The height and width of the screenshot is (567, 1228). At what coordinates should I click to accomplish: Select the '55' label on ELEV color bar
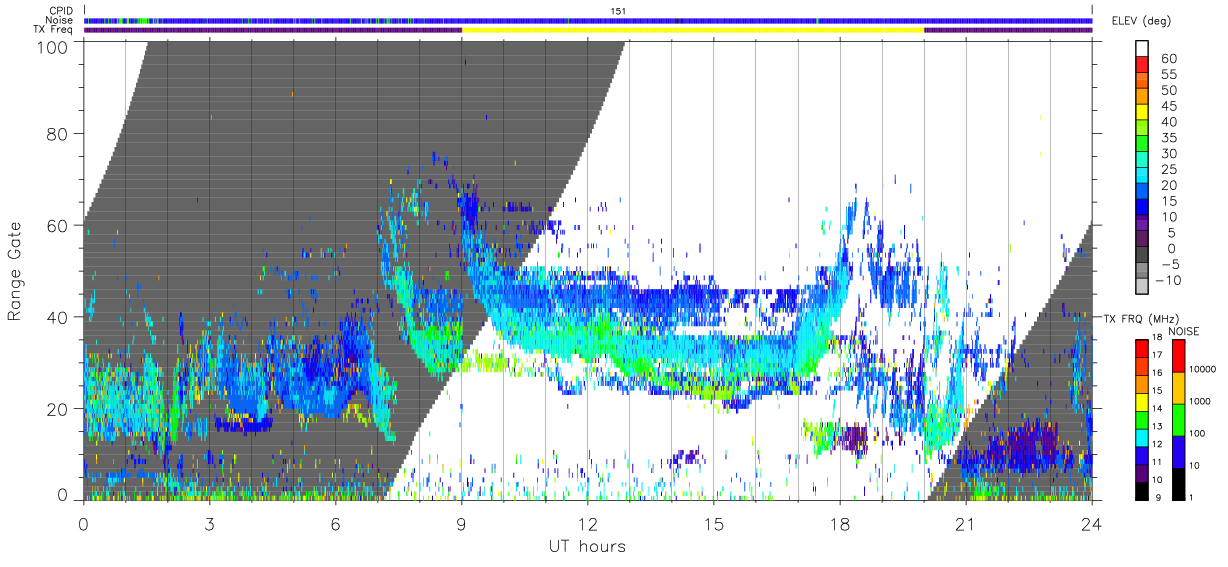1168,75
